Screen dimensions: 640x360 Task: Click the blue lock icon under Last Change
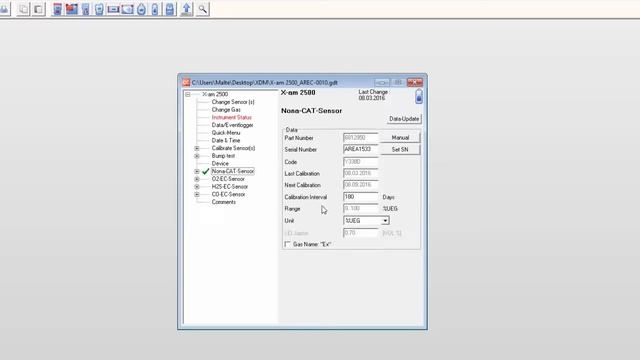[x=419, y=97]
